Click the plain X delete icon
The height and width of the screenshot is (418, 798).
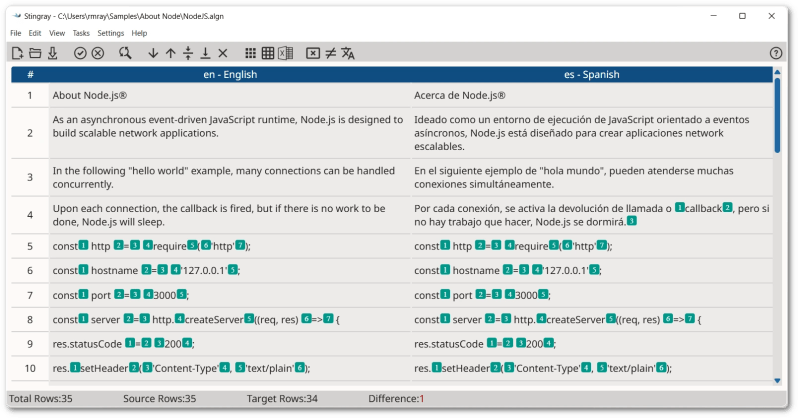pos(223,53)
